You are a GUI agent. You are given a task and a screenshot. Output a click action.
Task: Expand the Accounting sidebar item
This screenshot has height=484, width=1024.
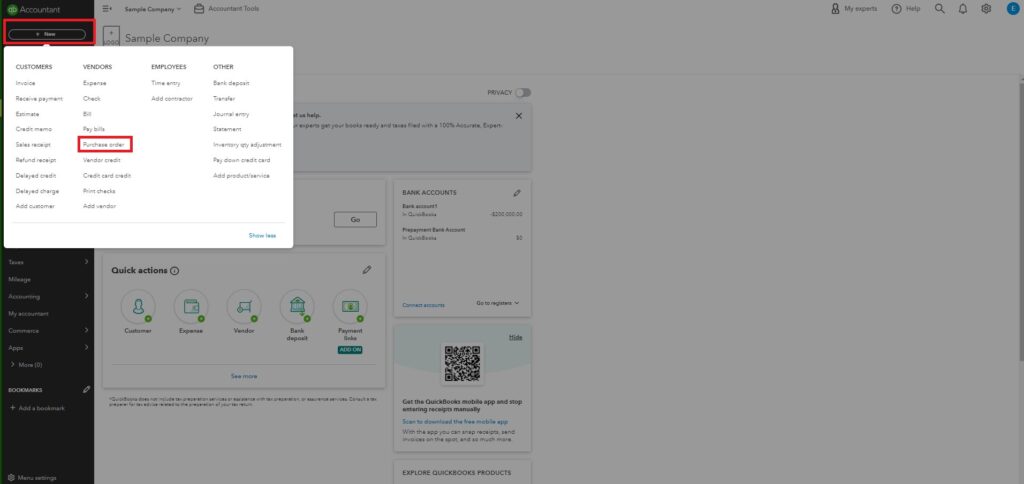coord(48,296)
